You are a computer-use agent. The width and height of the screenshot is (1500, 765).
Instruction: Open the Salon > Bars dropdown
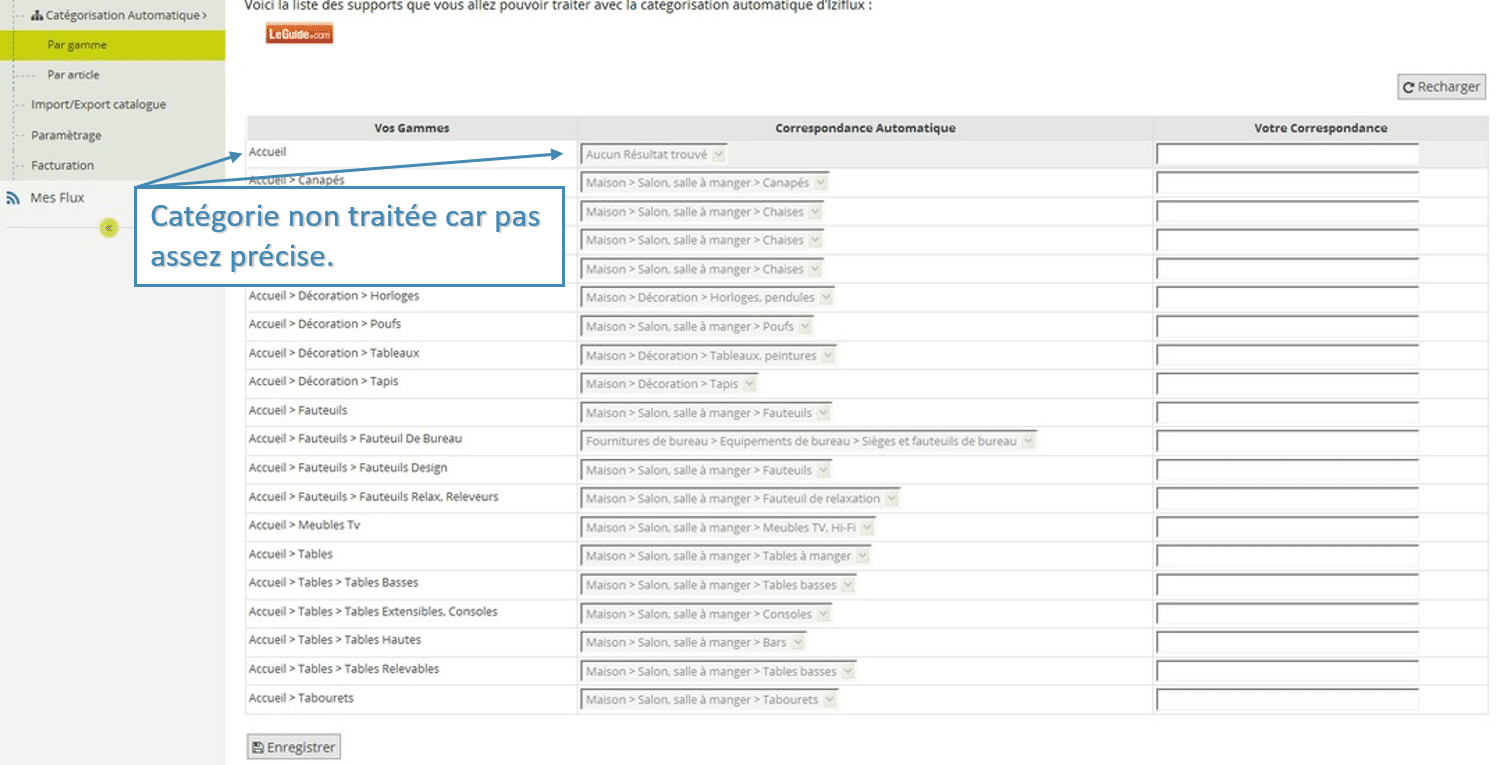693,643
